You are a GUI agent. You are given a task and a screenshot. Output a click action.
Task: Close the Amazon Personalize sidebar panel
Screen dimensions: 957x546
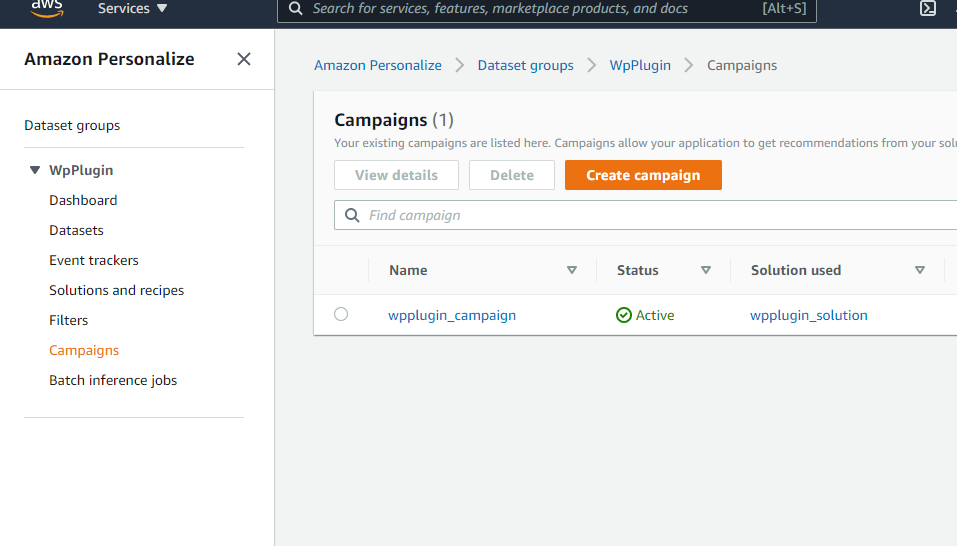coord(243,59)
